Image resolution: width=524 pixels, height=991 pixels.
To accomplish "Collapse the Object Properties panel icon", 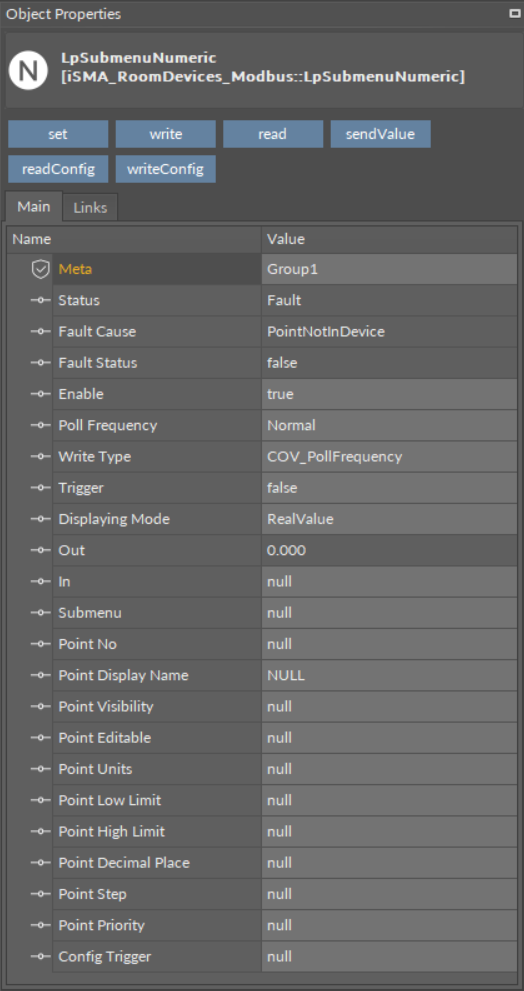I will [515, 13].
